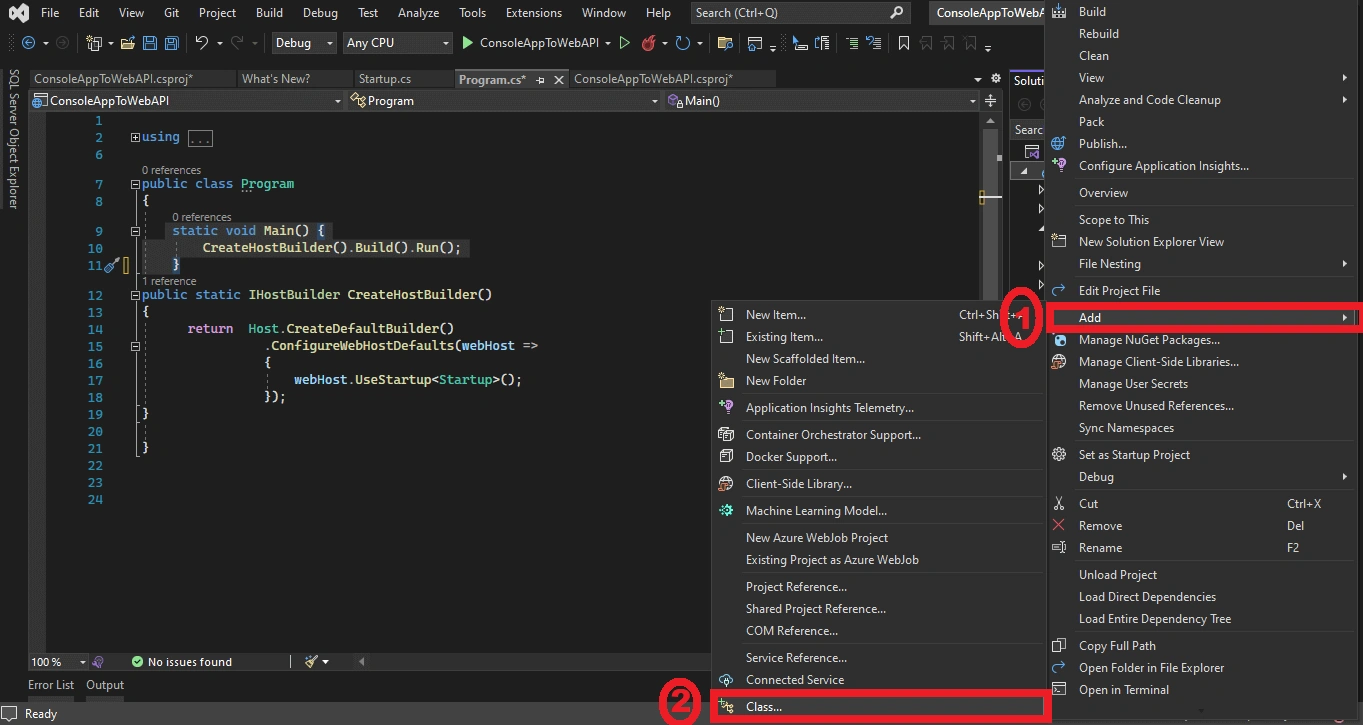Click the Navigate Backward arrow icon
Image resolution: width=1363 pixels, height=725 pixels.
pyautogui.click(x=28, y=43)
